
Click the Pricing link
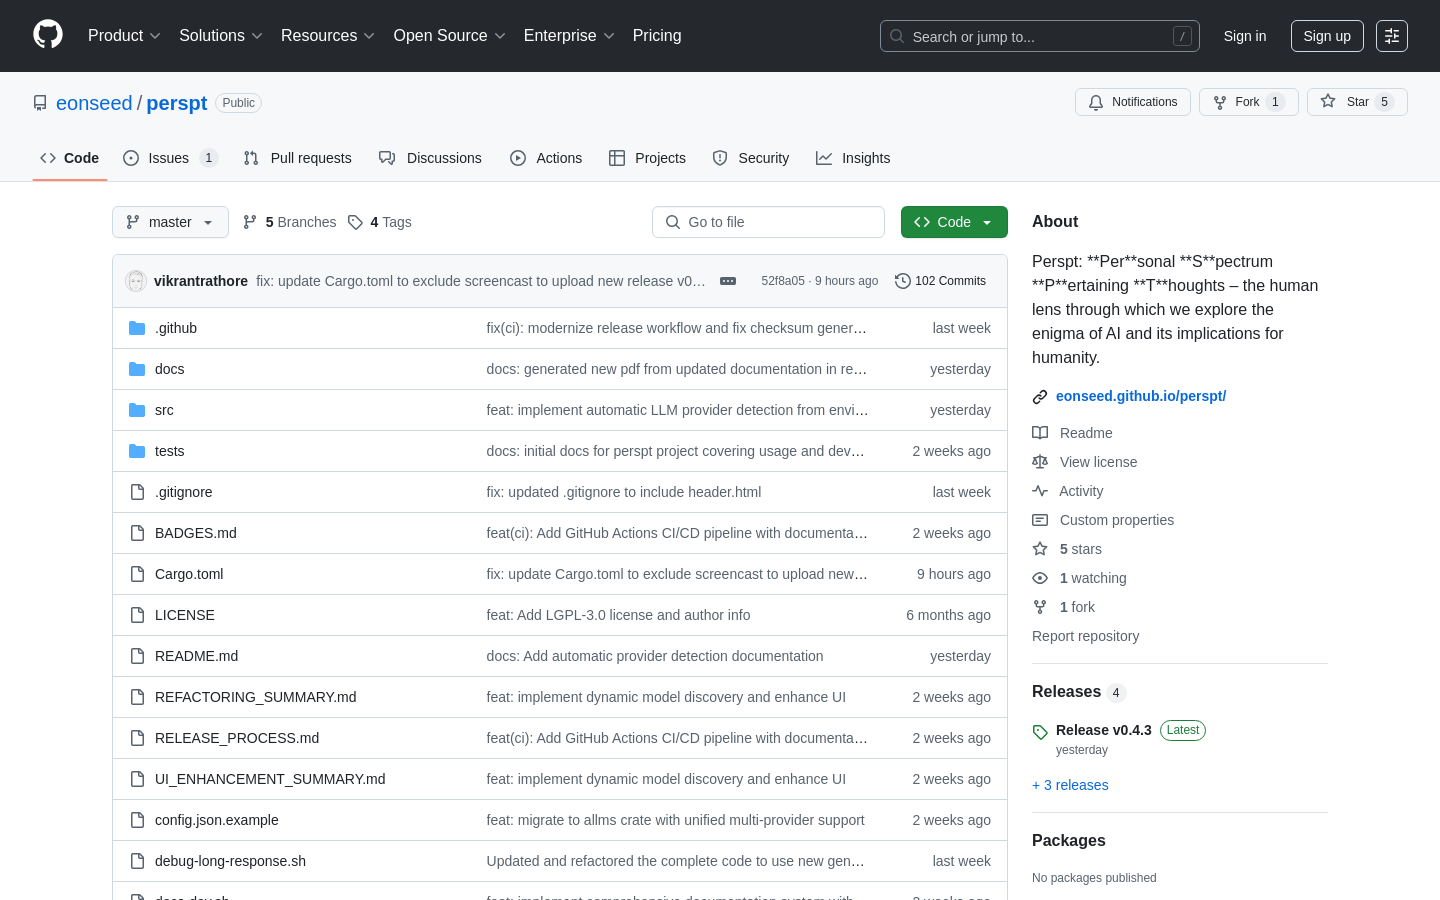[x=657, y=36]
